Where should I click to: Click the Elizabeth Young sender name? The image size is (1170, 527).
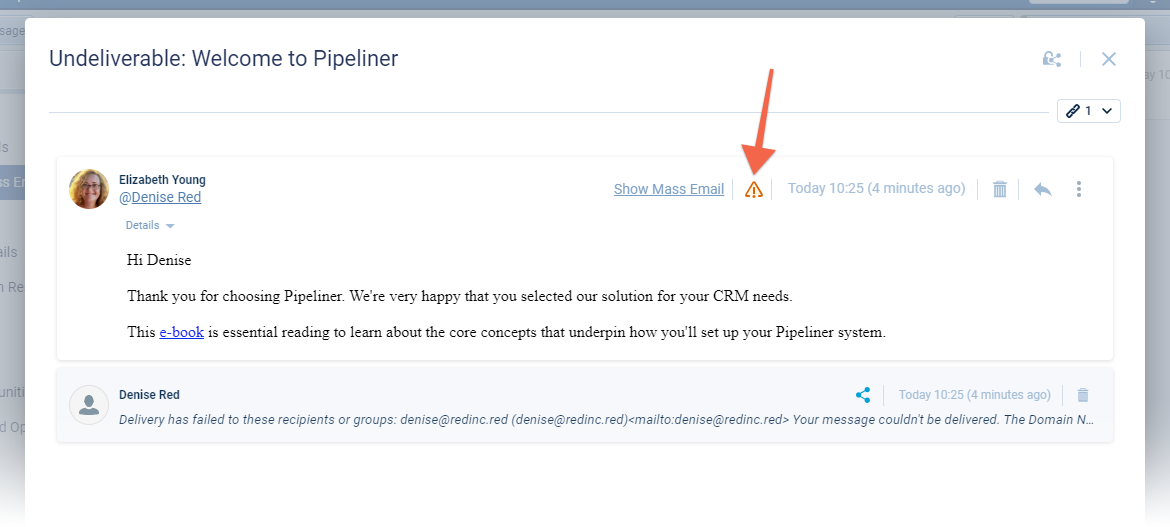point(162,180)
